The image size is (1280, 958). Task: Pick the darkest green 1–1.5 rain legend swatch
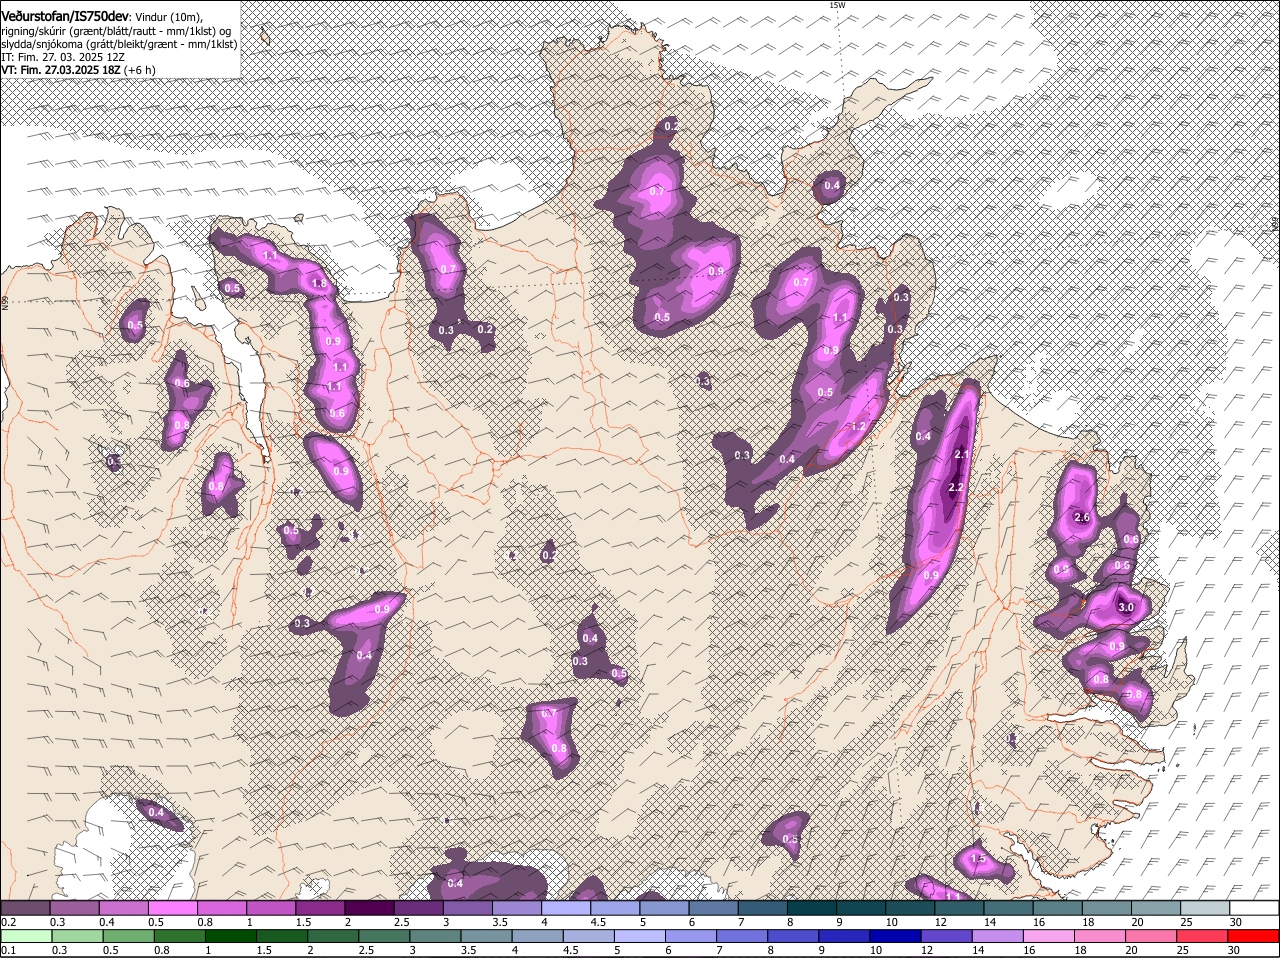(230, 936)
